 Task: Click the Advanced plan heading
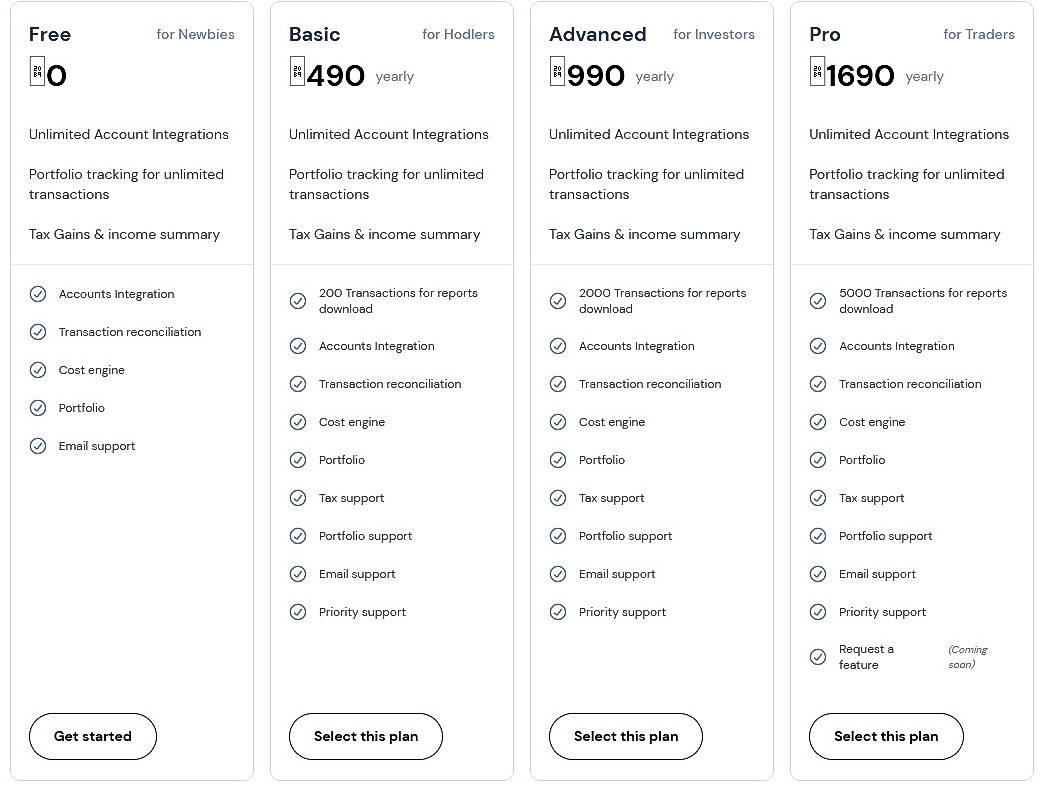pyautogui.click(x=597, y=34)
